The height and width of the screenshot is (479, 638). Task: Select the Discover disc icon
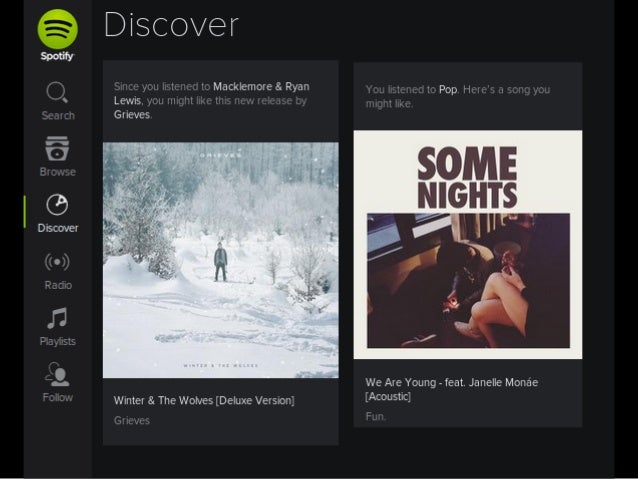(57, 204)
